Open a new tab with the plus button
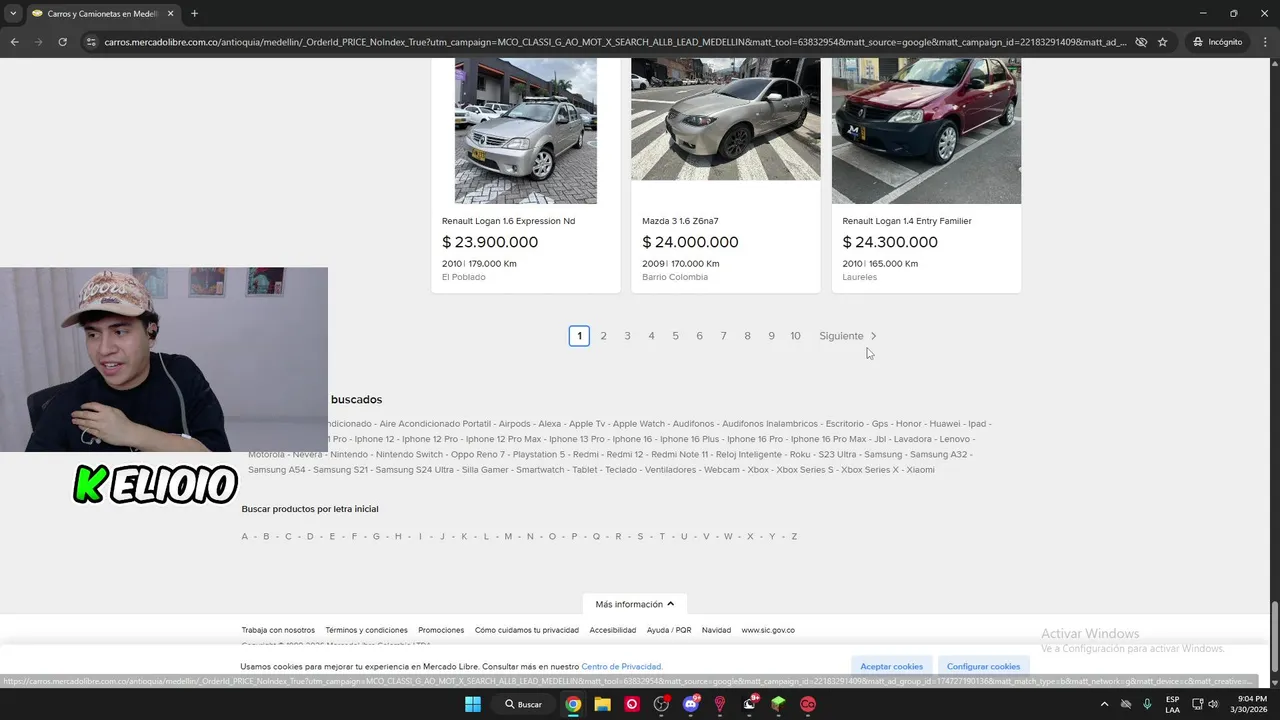This screenshot has width=1280, height=720. tap(194, 14)
